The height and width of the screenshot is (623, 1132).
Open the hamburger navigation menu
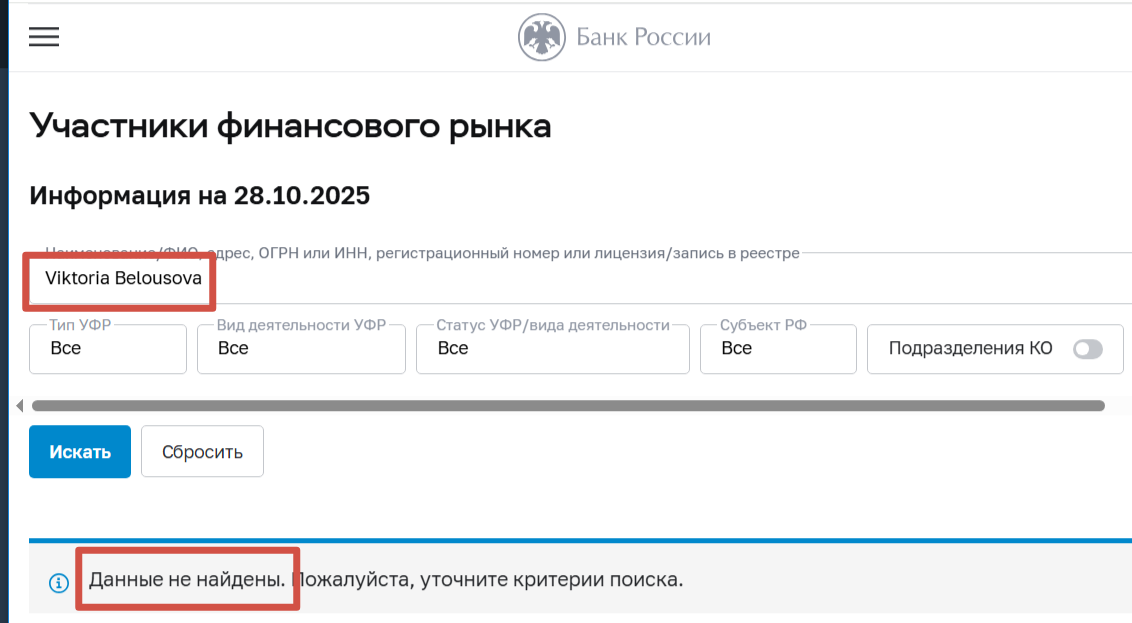42,37
